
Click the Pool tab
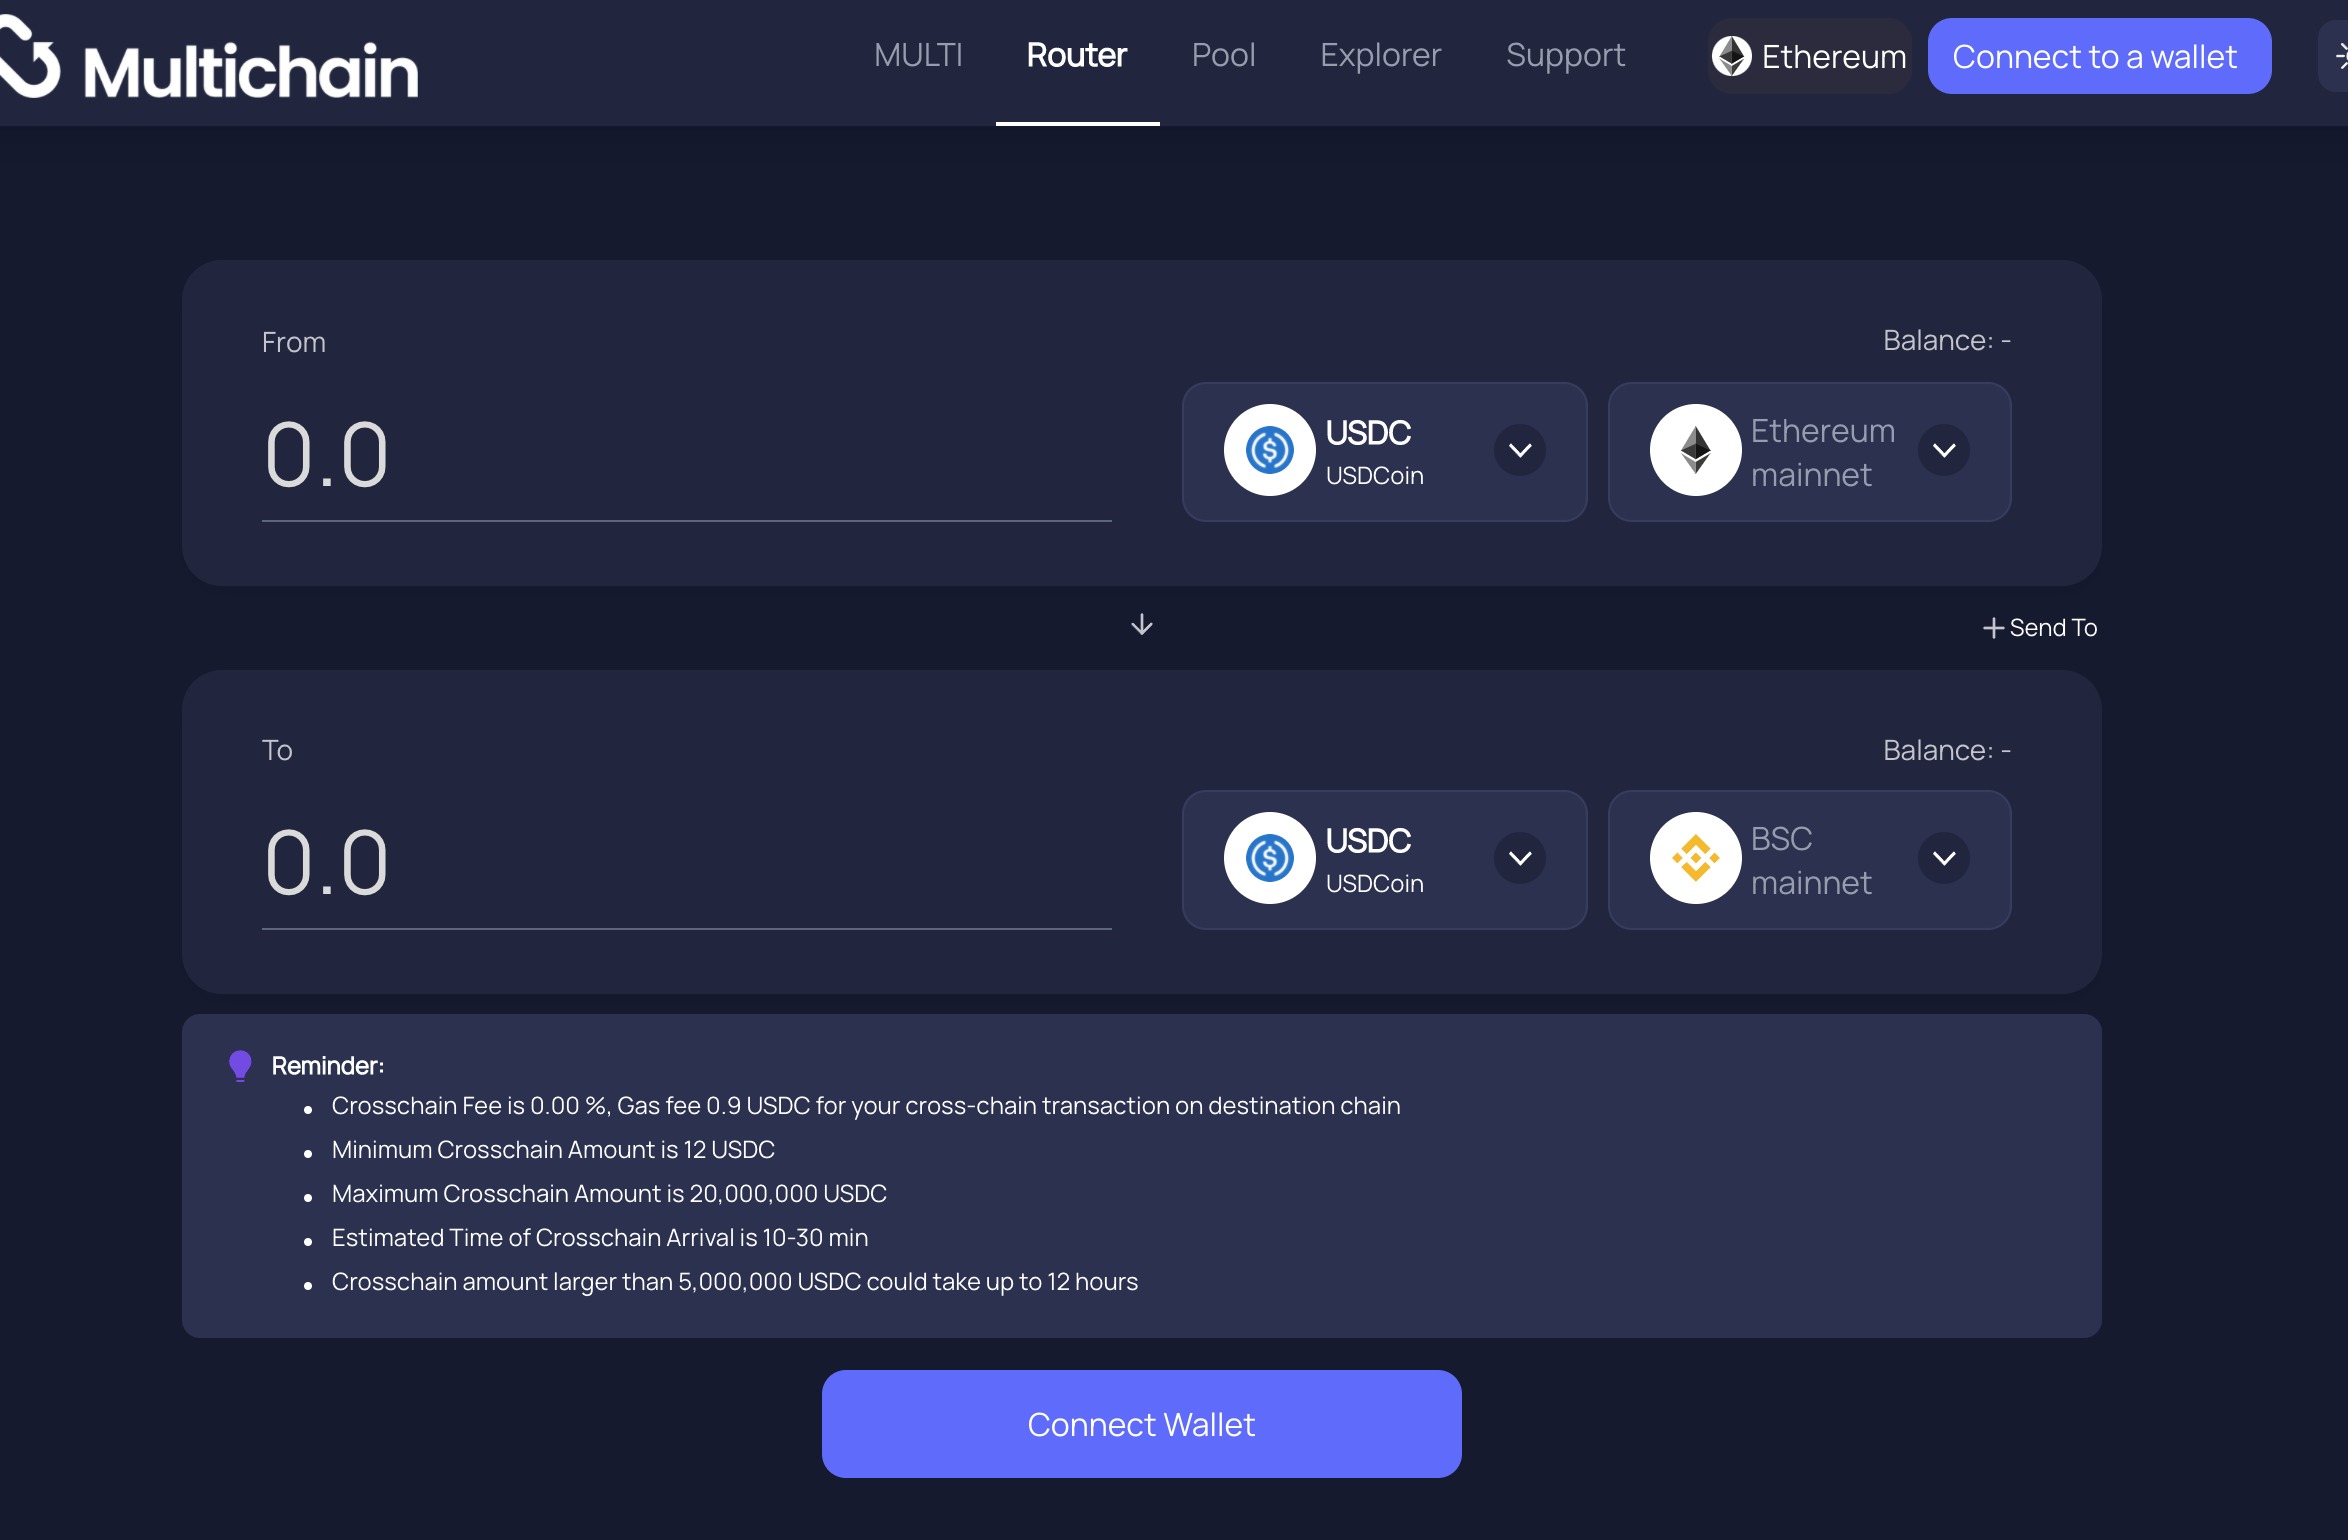pyautogui.click(x=1222, y=55)
